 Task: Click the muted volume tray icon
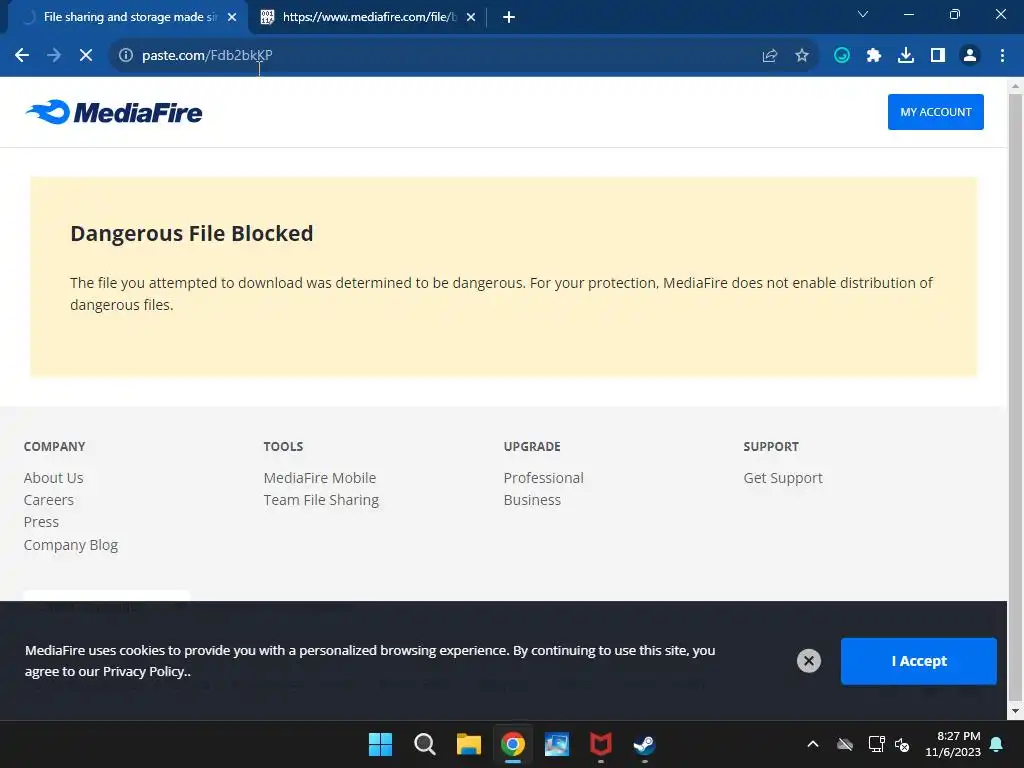pos(902,744)
